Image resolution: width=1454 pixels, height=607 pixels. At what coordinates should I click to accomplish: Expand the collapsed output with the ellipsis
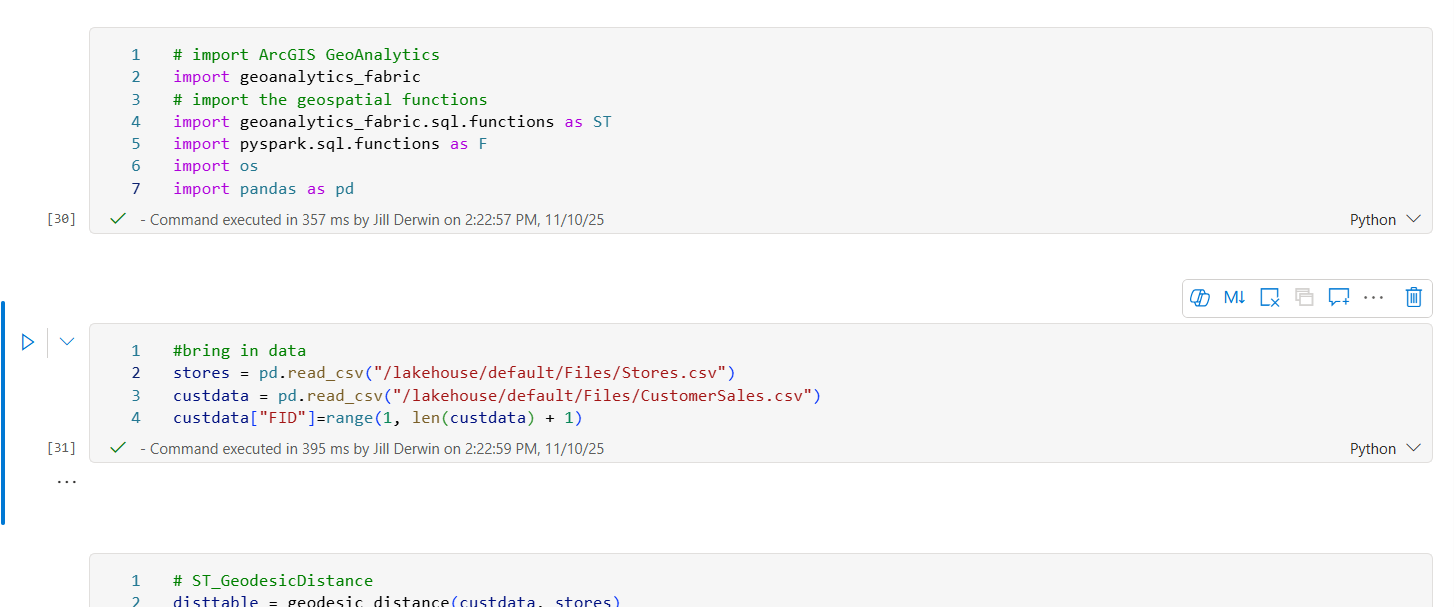pos(66,480)
